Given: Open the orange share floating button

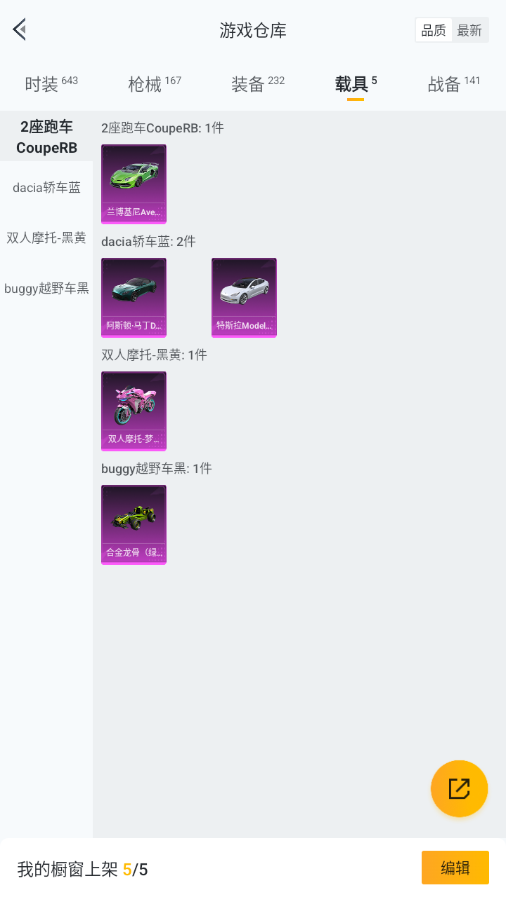Looking at the screenshot, I should (459, 788).
